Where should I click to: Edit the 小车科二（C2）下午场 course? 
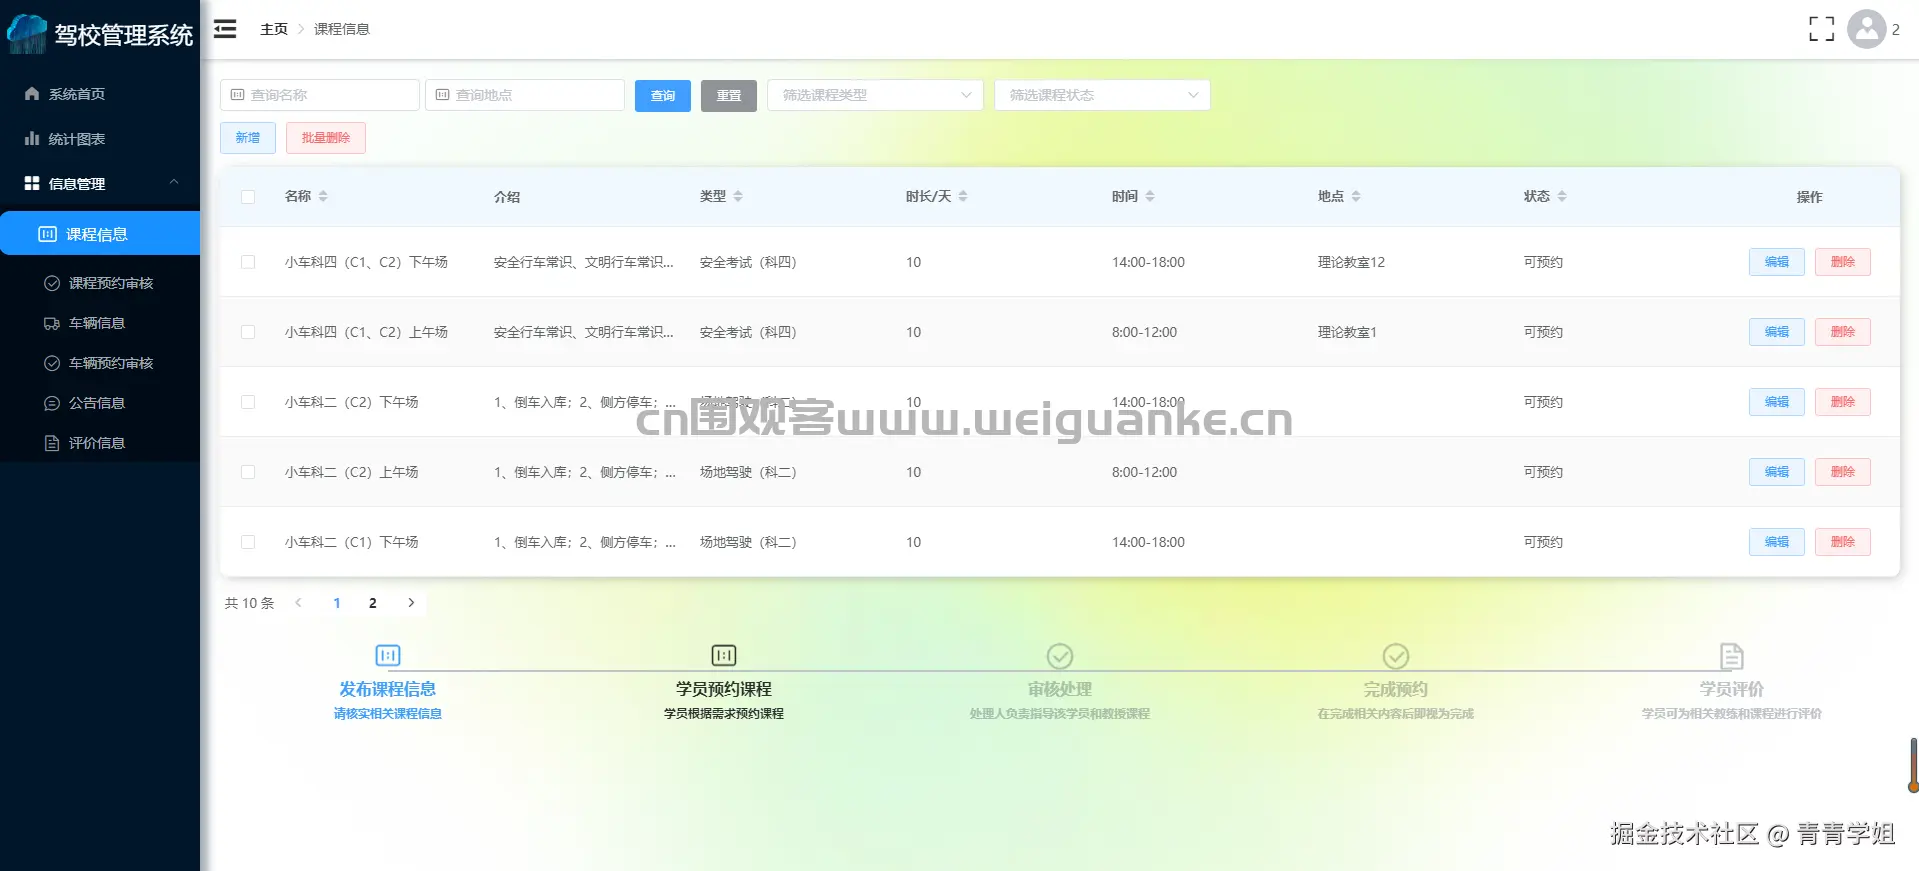[1777, 402]
